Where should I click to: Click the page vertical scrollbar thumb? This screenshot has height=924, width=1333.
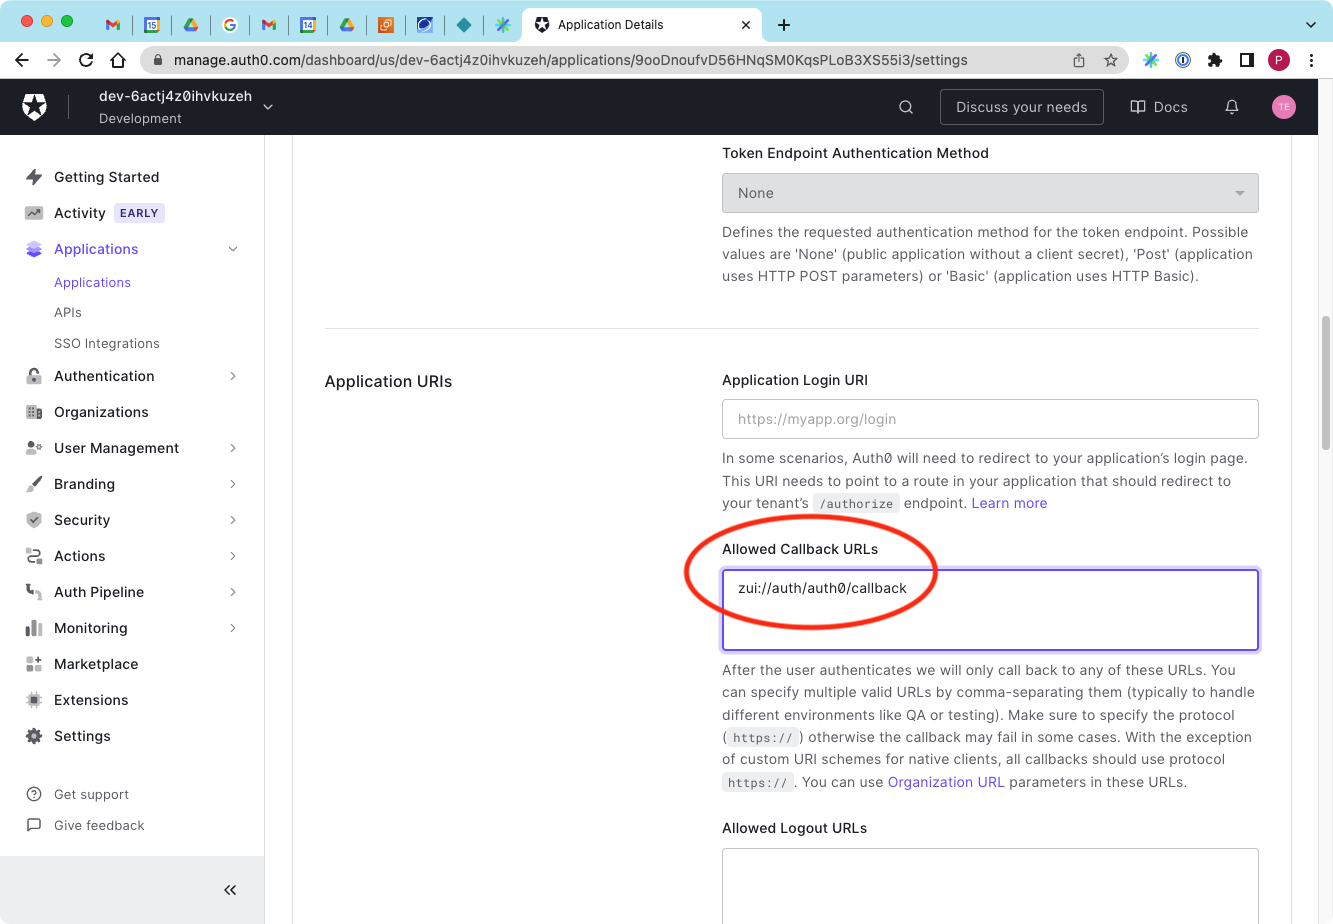point(1326,382)
